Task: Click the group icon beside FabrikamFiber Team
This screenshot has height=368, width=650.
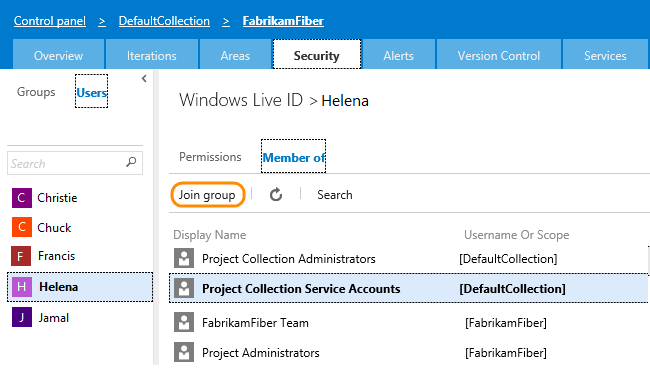Action: pyautogui.click(x=184, y=322)
